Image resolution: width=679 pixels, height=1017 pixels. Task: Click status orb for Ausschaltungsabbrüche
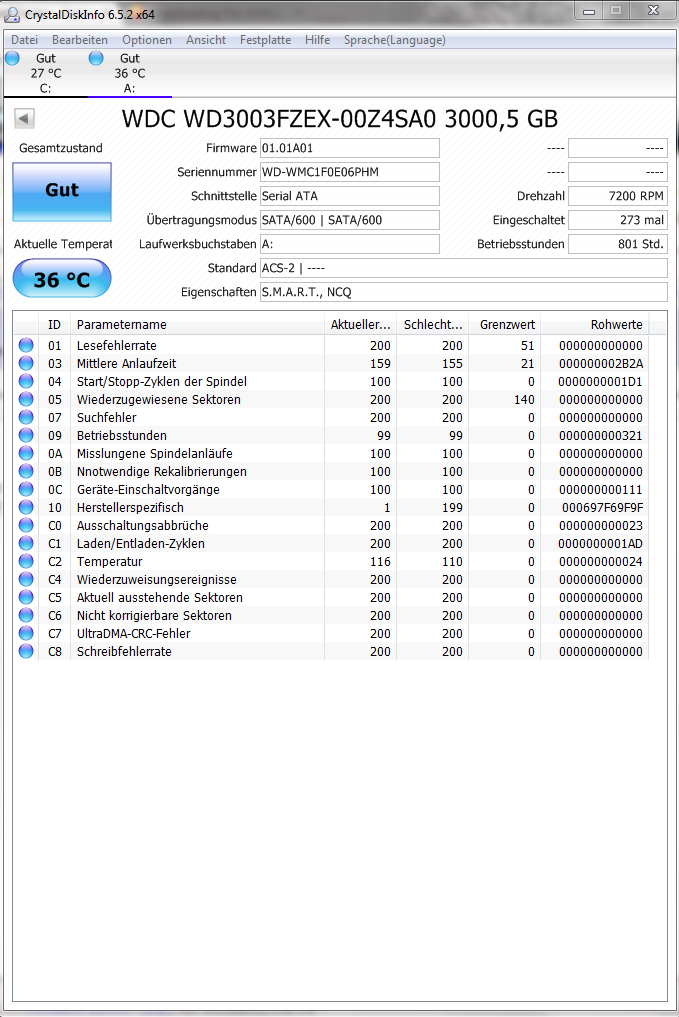click(x=26, y=525)
